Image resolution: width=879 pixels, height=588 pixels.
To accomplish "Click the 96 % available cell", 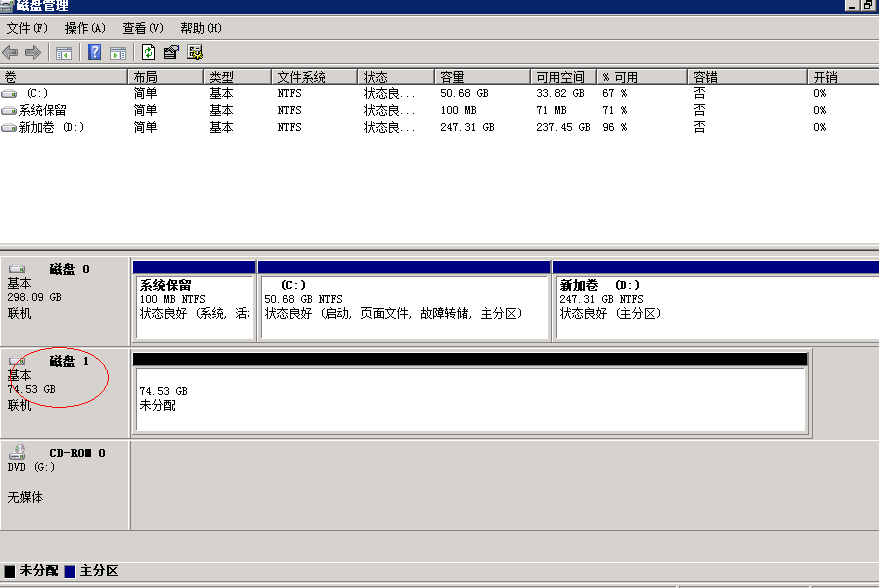I will click(614, 127).
